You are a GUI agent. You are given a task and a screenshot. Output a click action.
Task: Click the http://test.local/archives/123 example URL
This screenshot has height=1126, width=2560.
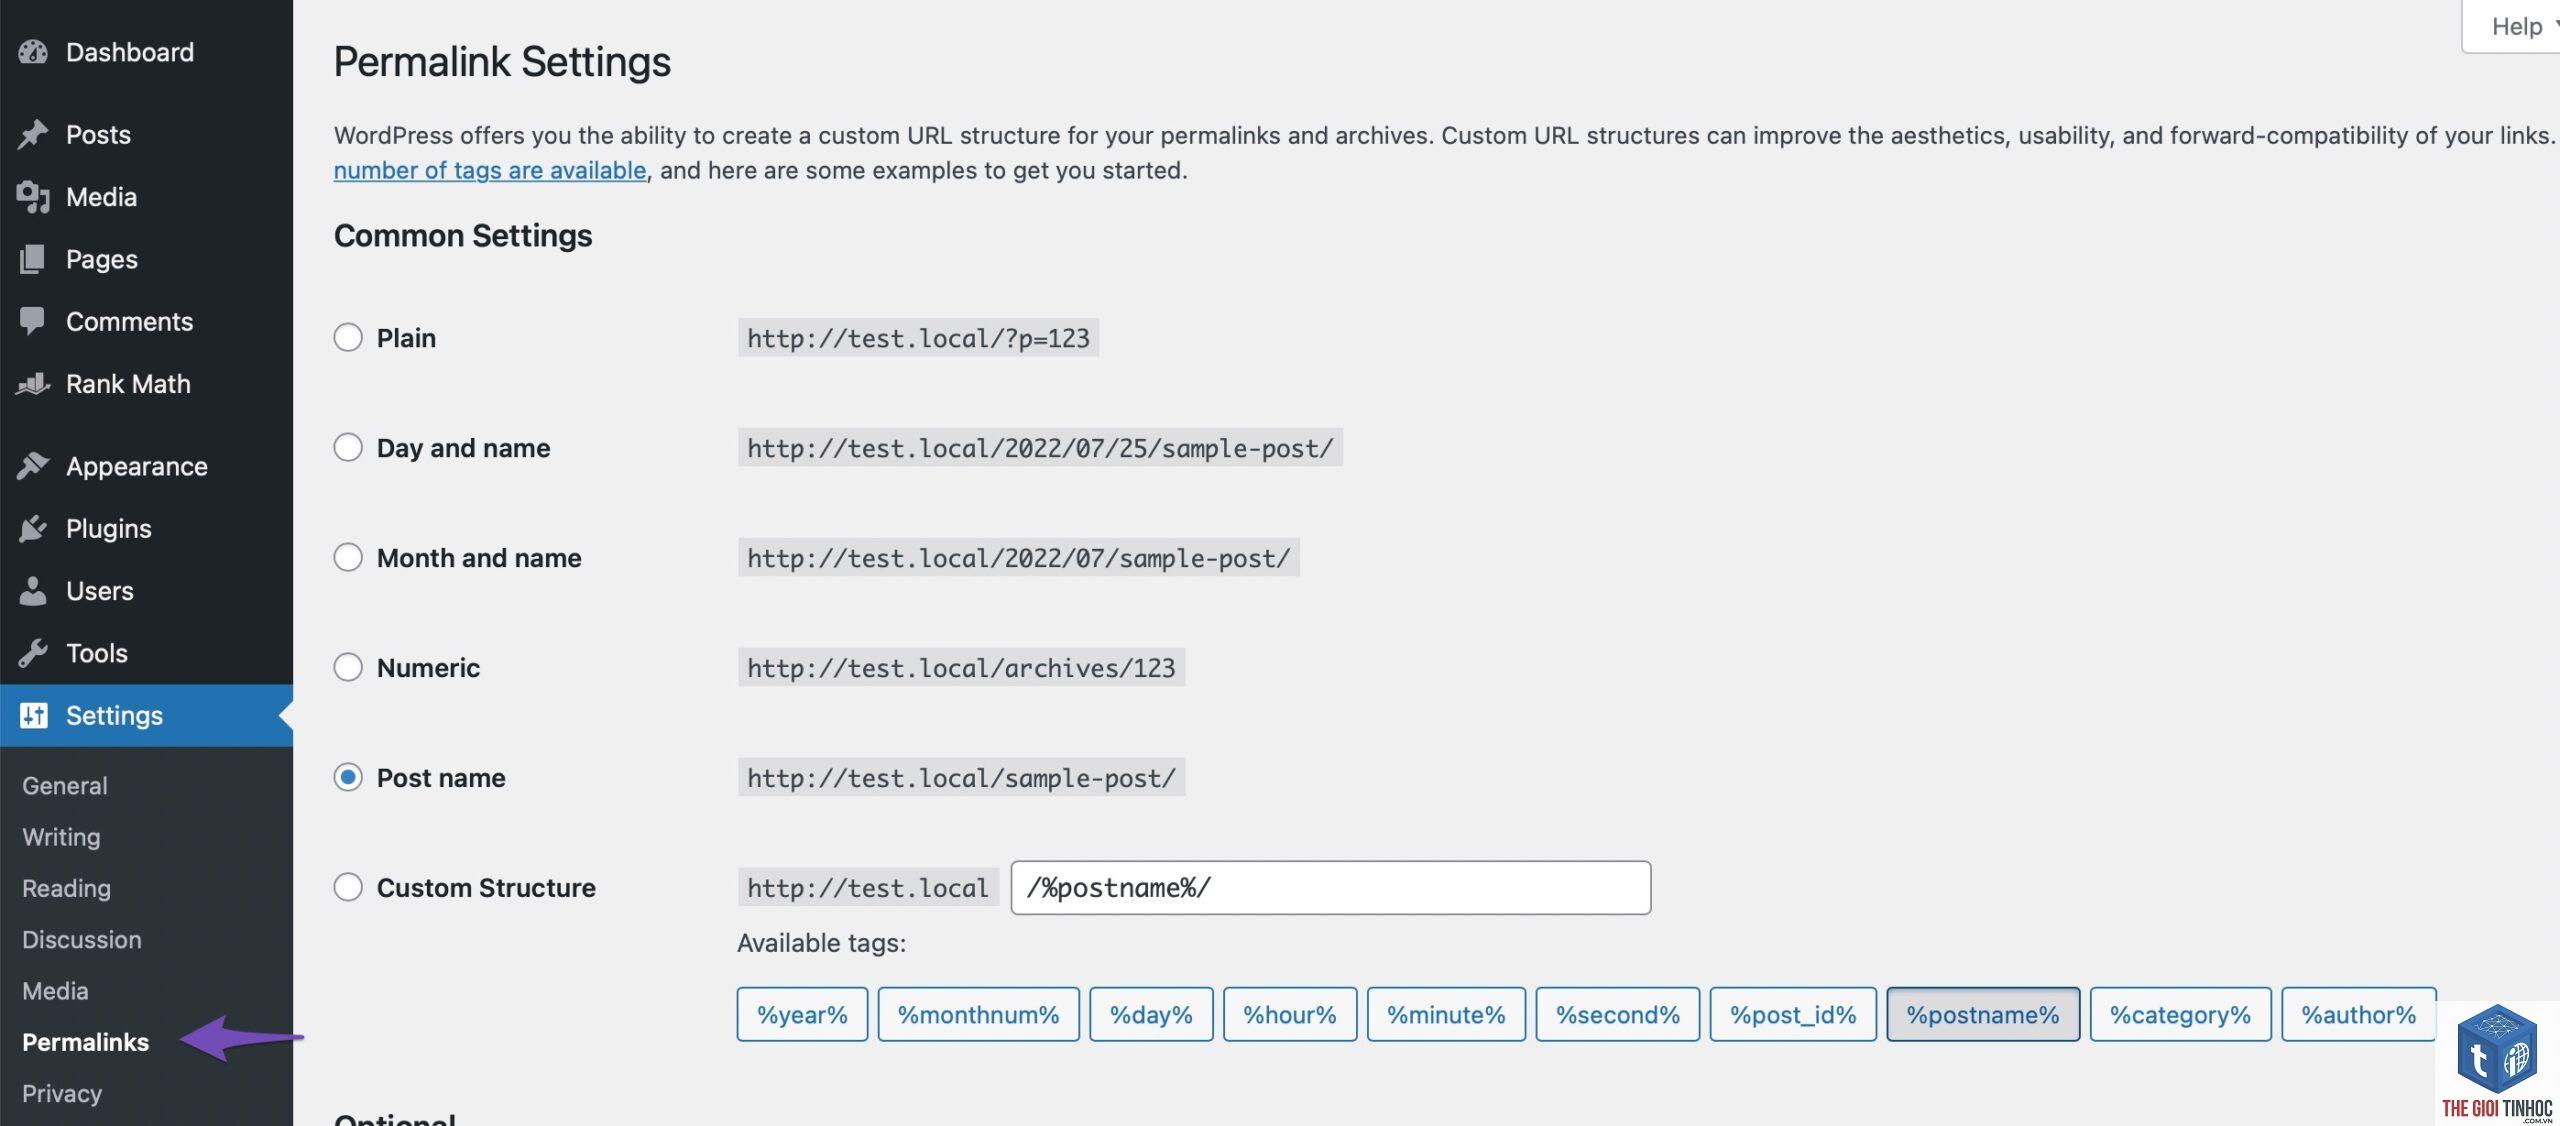(x=961, y=668)
